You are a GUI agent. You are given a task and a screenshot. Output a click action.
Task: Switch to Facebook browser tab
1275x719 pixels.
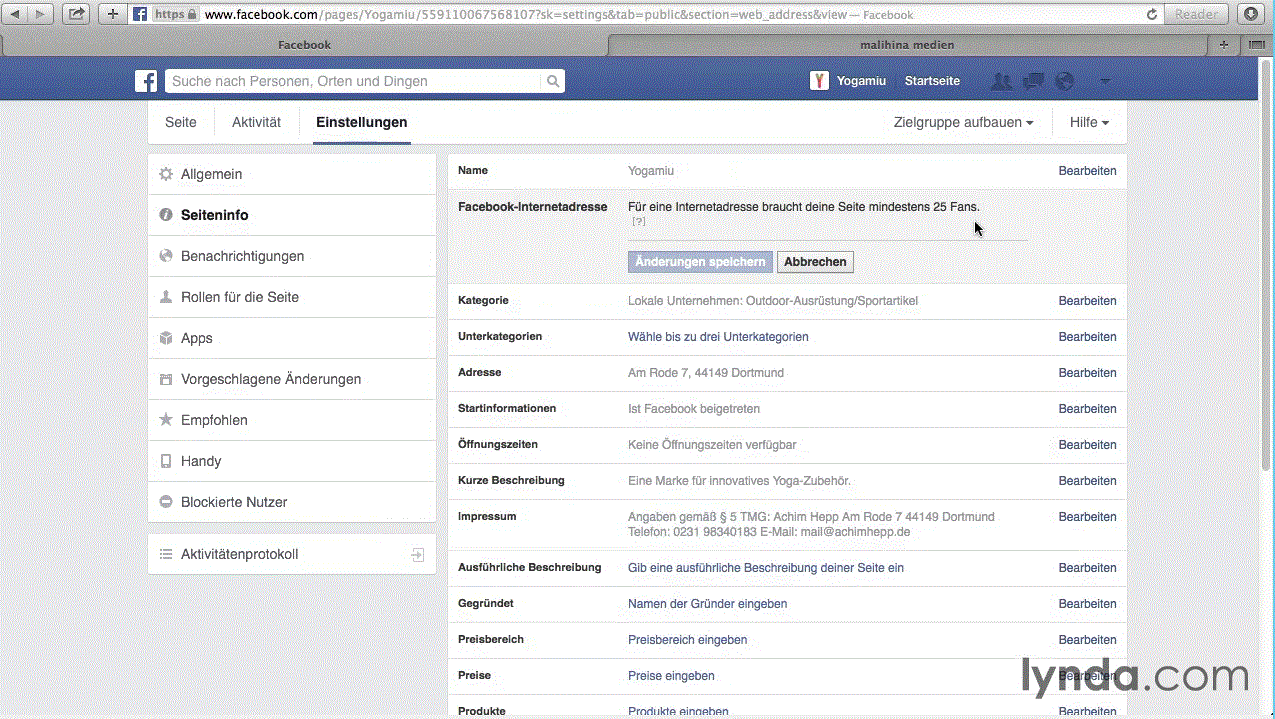pos(304,45)
